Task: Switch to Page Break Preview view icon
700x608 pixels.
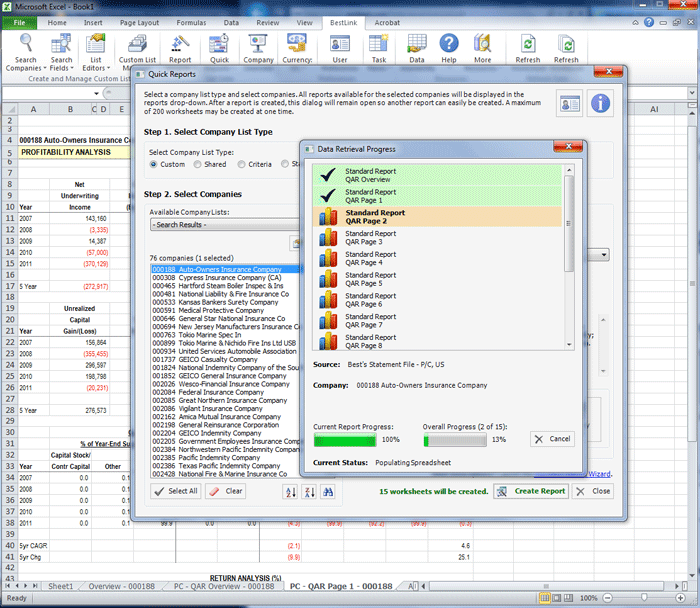Action: point(568,598)
